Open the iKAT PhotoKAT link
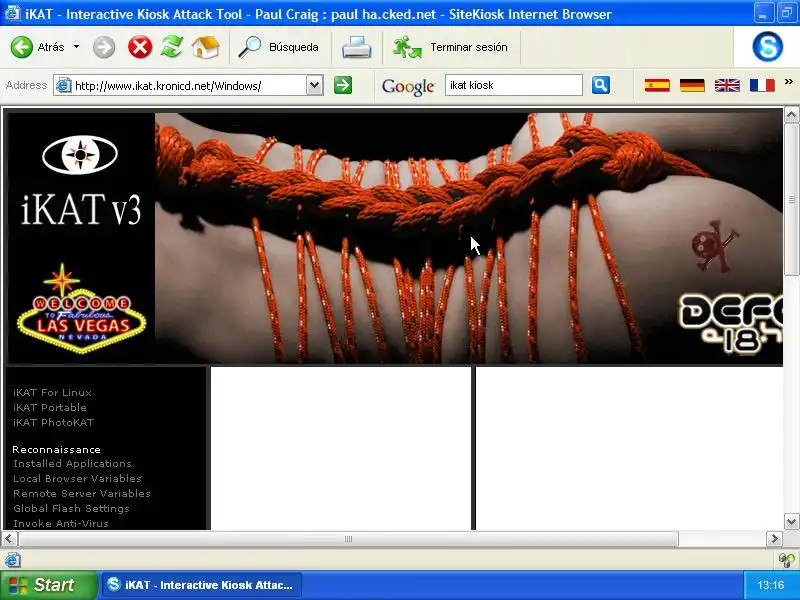The height and width of the screenshot is (600, 800). click(54, 422)
